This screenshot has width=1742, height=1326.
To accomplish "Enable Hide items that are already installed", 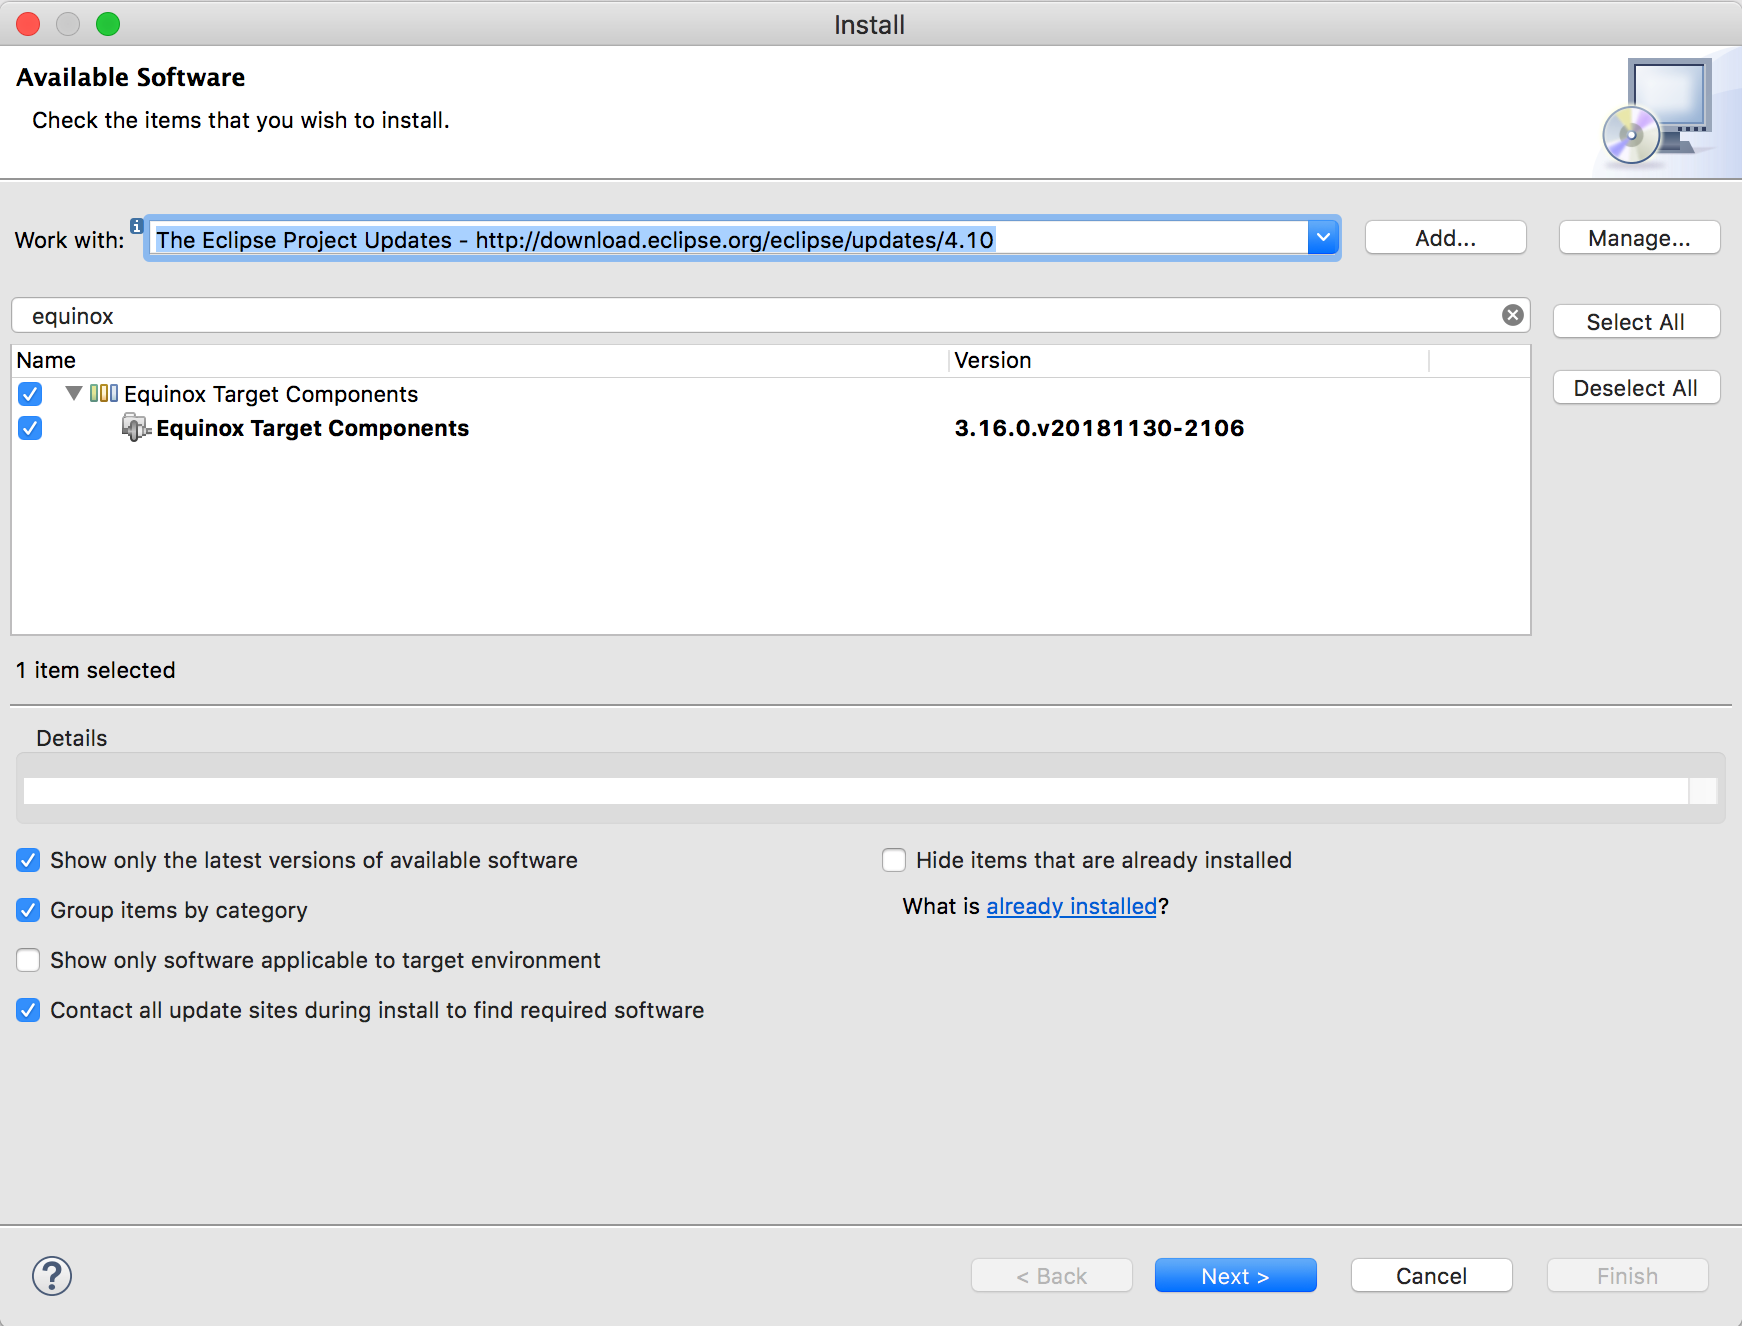I will coord(894,860).
